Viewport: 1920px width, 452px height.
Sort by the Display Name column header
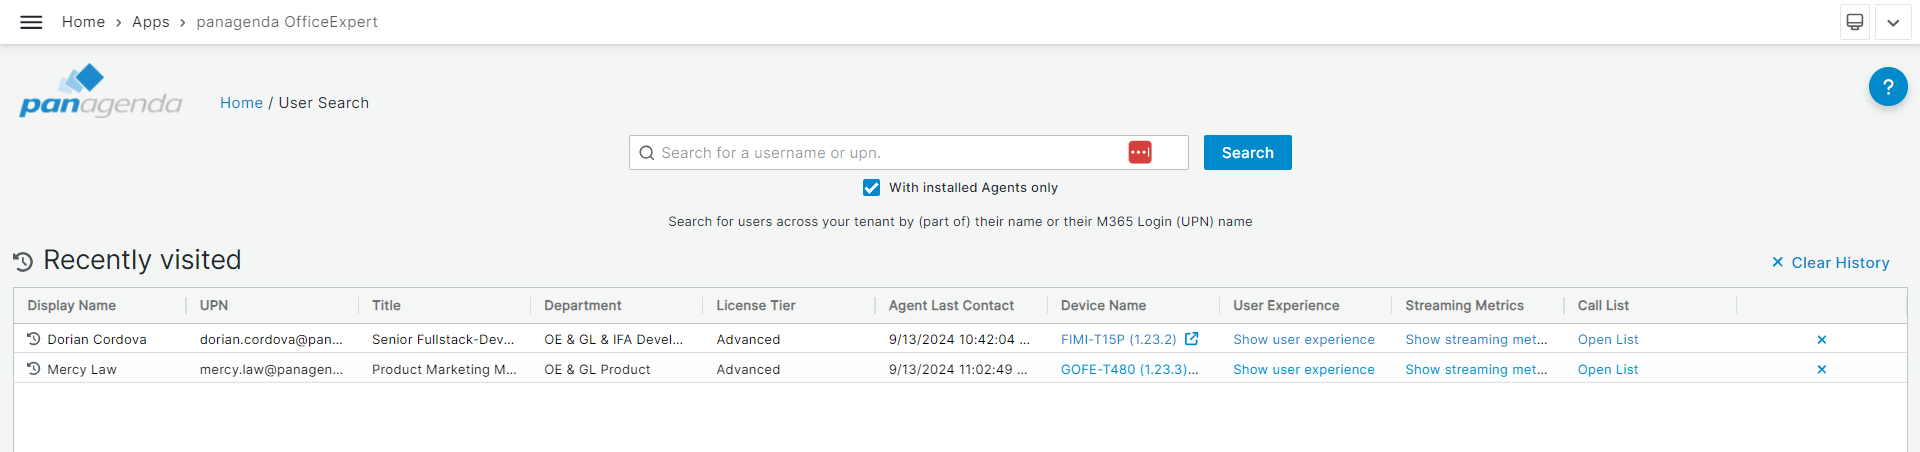click(x=72, y=305)
